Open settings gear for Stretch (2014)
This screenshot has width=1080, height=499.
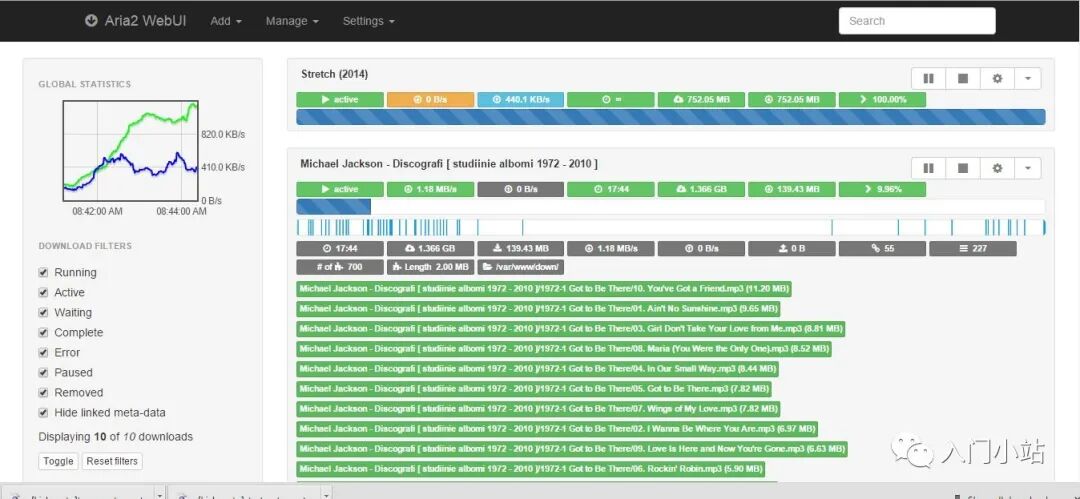coord(997,79)
